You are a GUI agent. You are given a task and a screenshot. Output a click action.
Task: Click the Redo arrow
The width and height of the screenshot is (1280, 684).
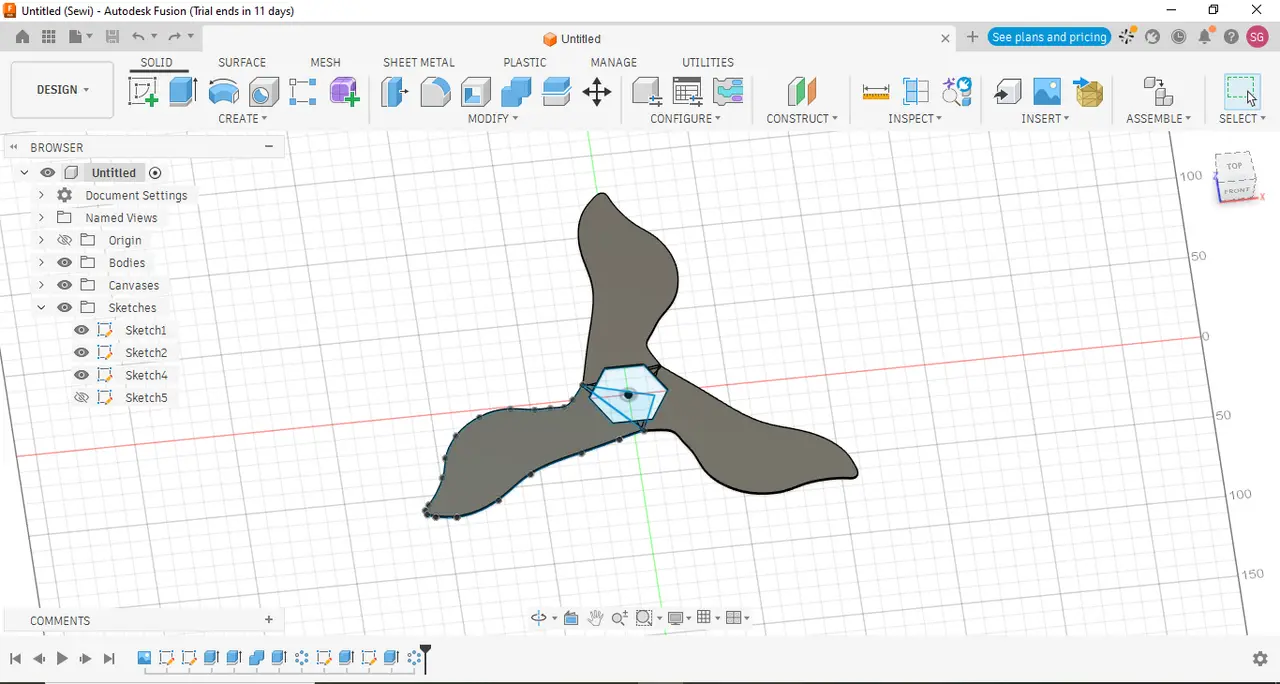pyautogui.click(x=175, y=37)
